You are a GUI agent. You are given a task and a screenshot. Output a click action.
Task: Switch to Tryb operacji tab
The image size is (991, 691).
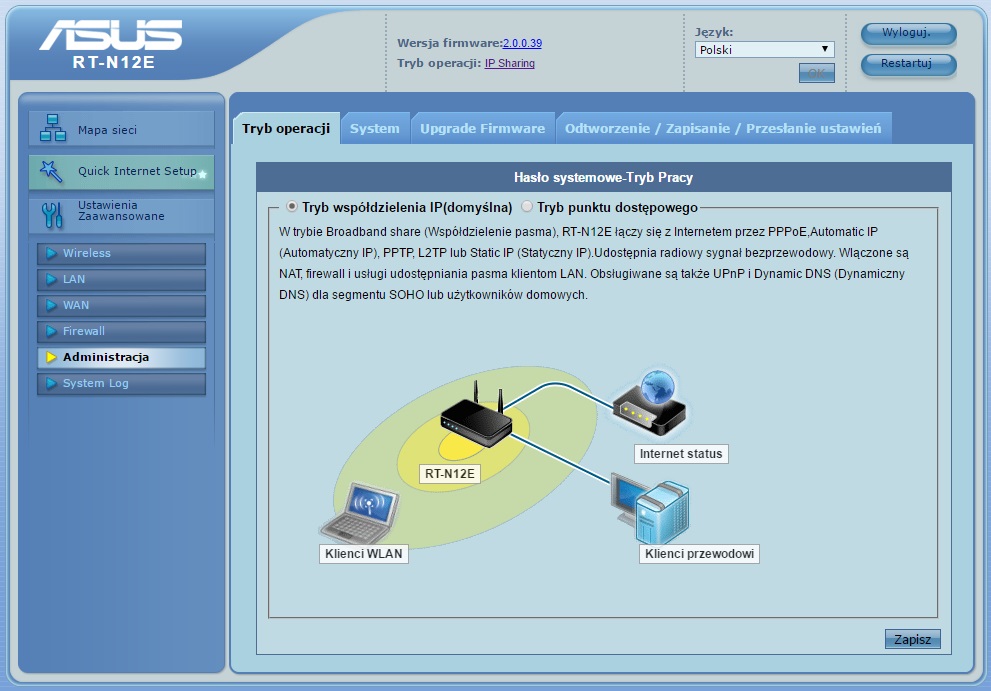(286, 128)
